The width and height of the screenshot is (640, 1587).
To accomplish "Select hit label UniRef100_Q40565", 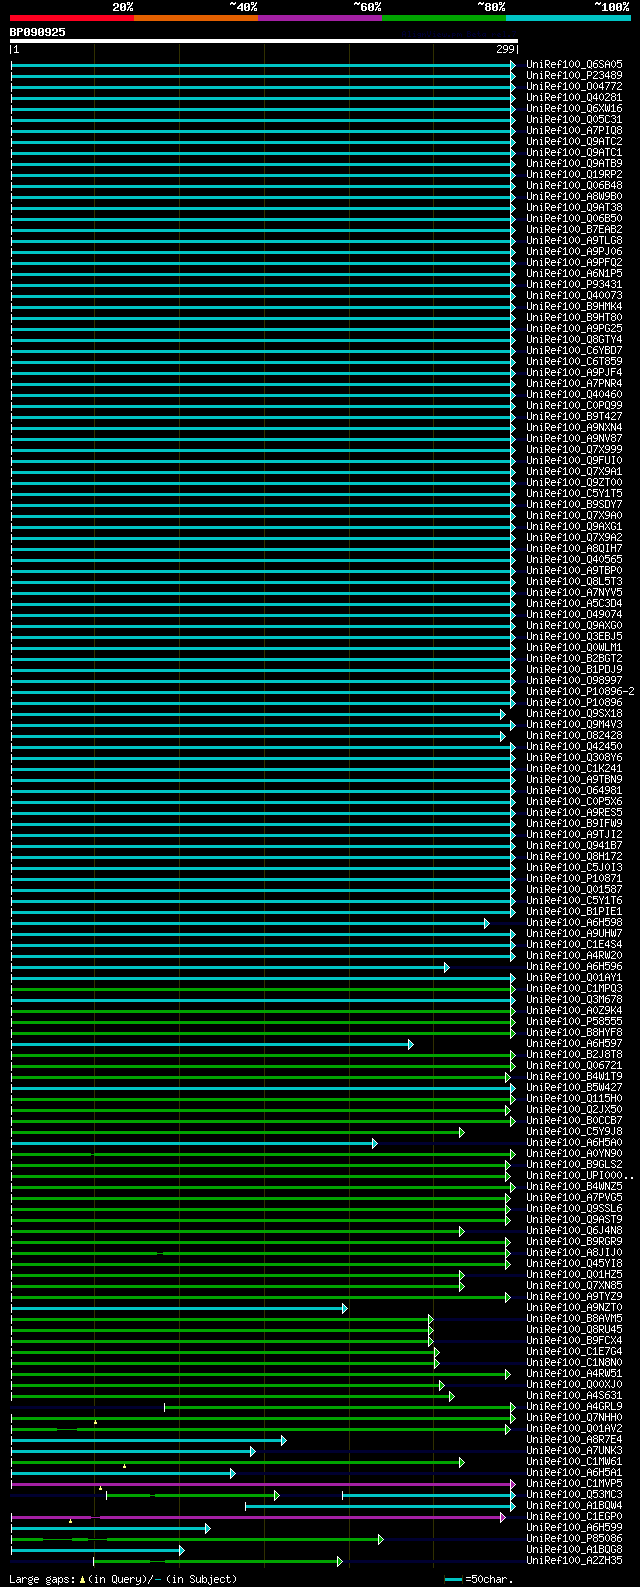I will point(574,559).
